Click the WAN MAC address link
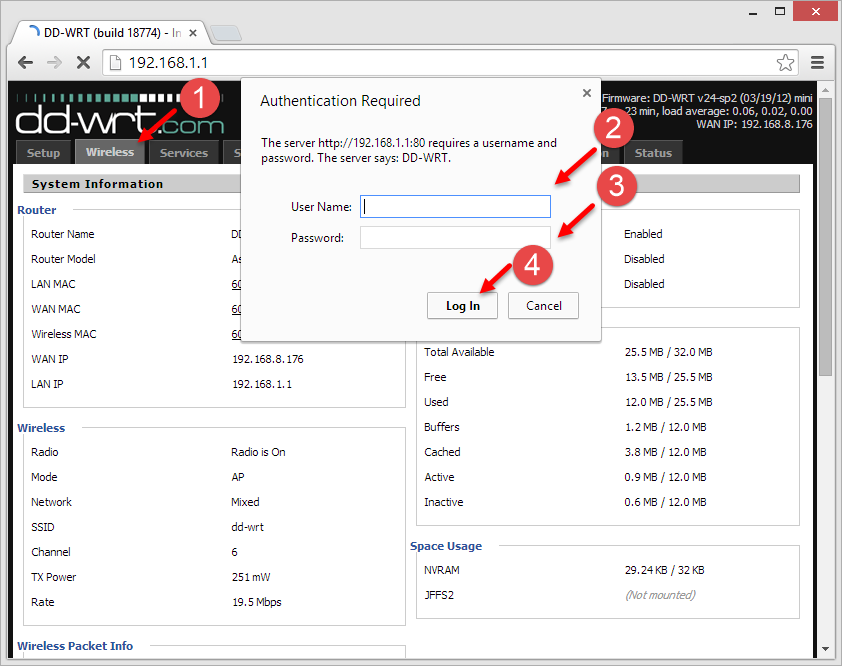The image size is (842, 666). (236, 309)
